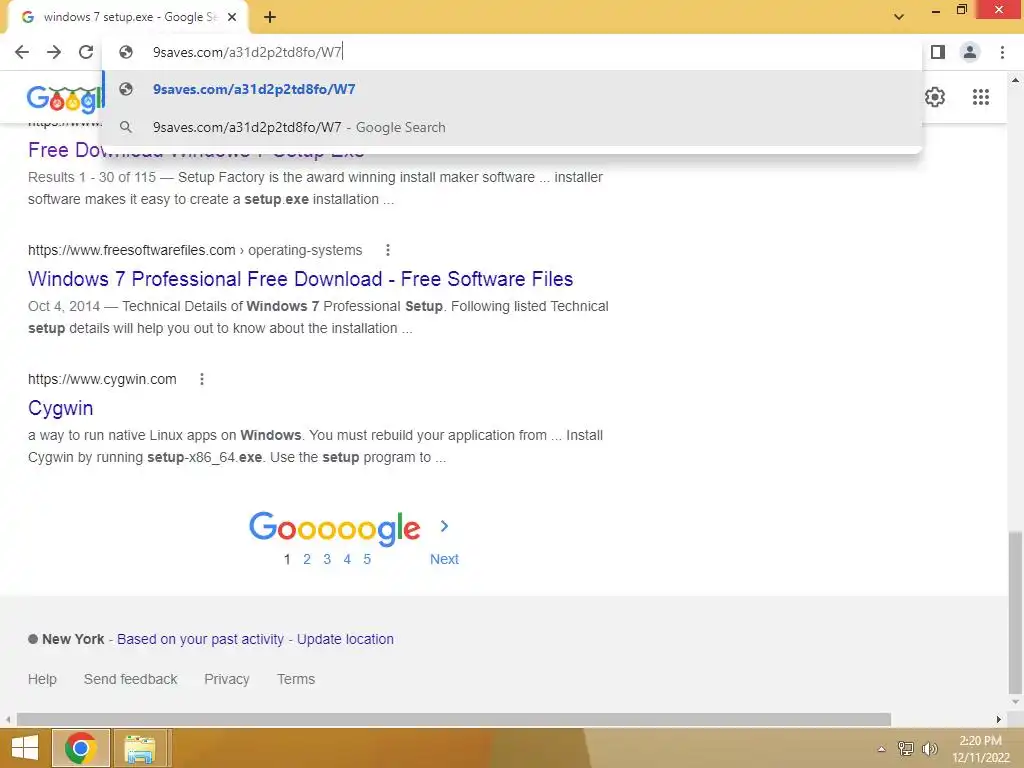Click the globe icon in the address bar

[x=126, y=52]
